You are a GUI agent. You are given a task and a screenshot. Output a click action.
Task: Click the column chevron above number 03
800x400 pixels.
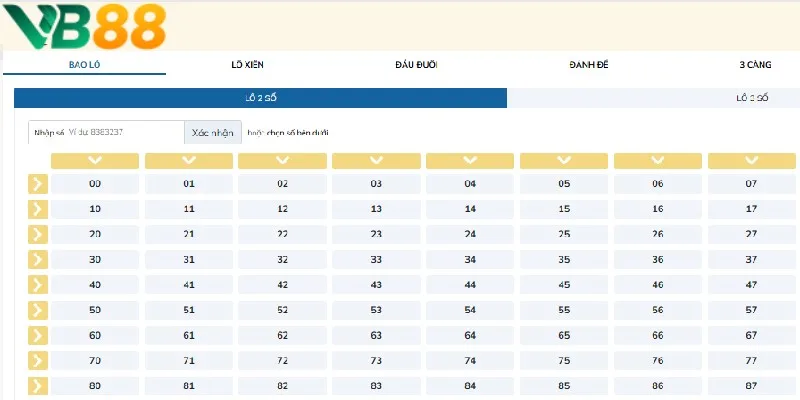(376, 160)
